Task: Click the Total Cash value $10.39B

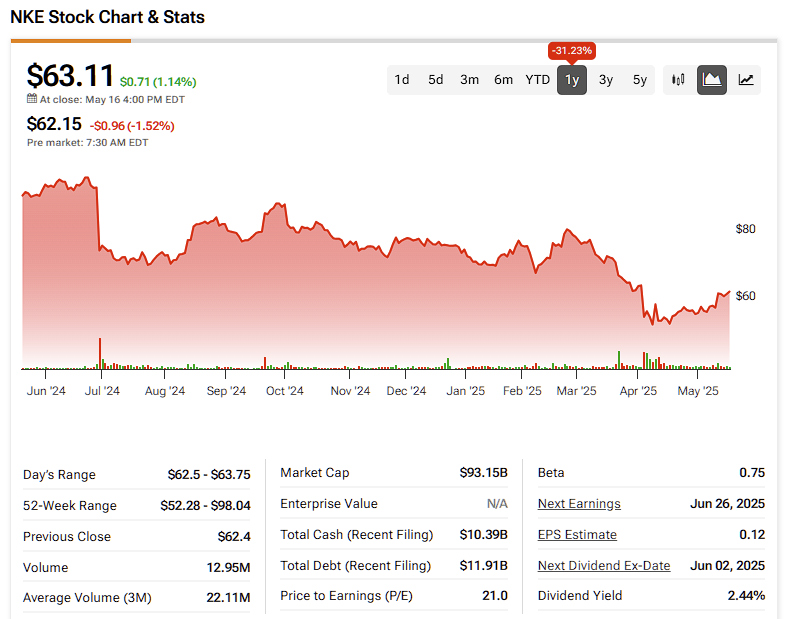Action: pyautogui.click(x=483, y=535)
